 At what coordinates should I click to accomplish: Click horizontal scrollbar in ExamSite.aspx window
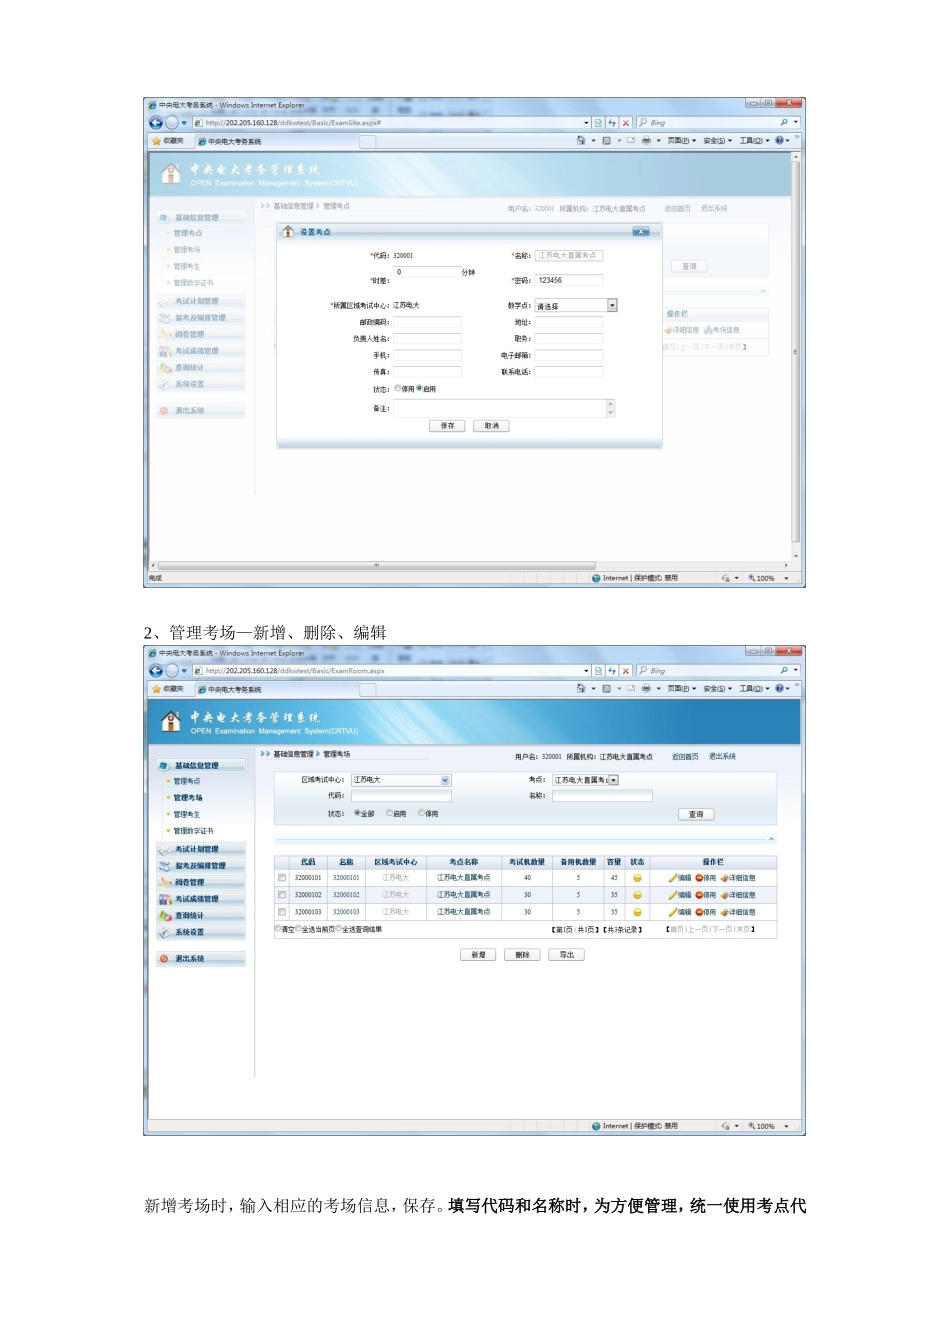click(x=377, y=565)
